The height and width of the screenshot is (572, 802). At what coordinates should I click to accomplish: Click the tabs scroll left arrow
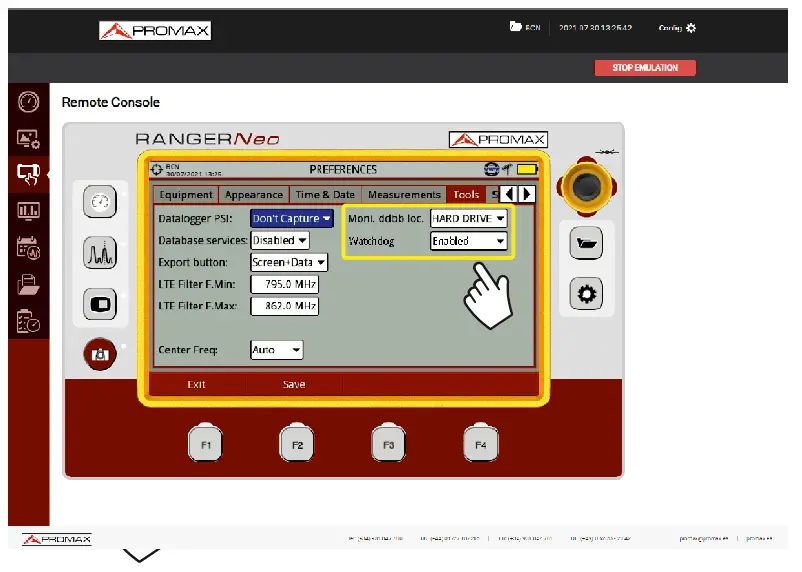tap(508, 194)
